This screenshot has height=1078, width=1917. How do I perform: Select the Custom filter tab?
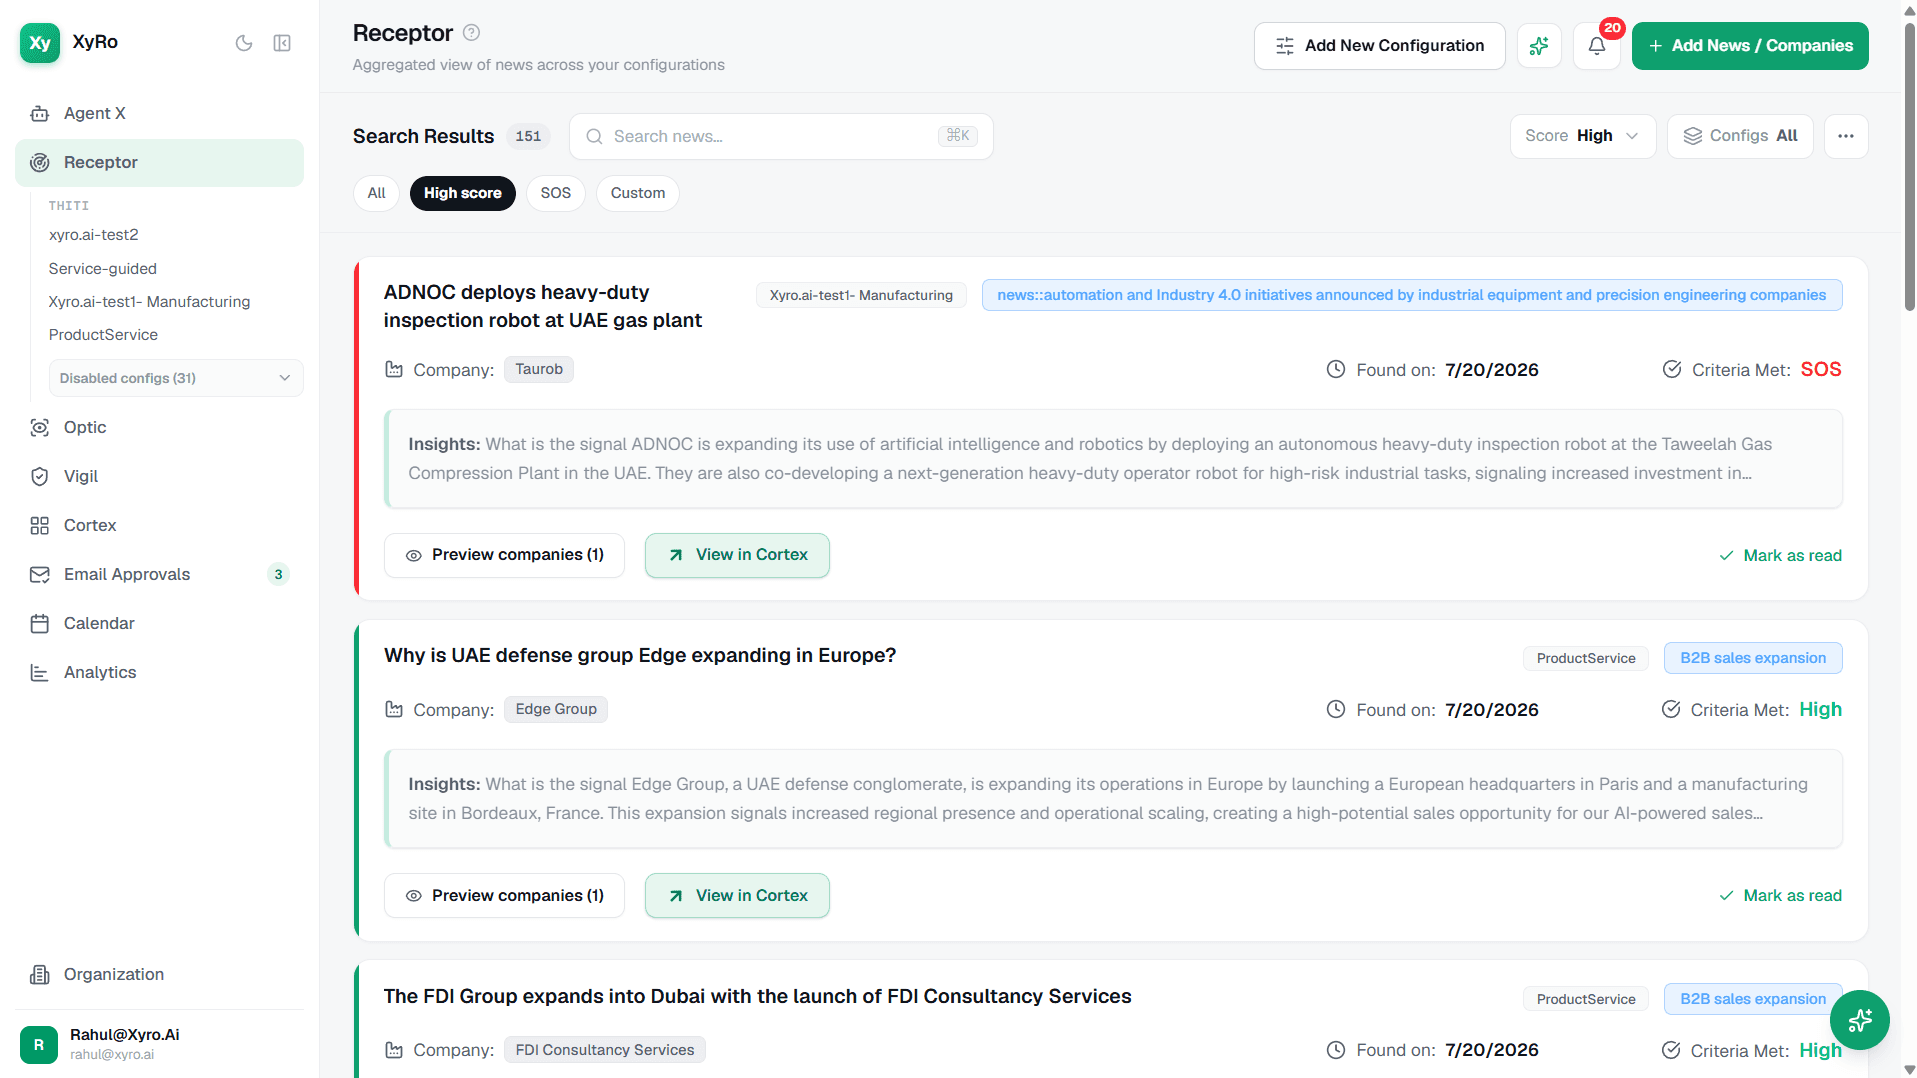[x=638, y=193]
